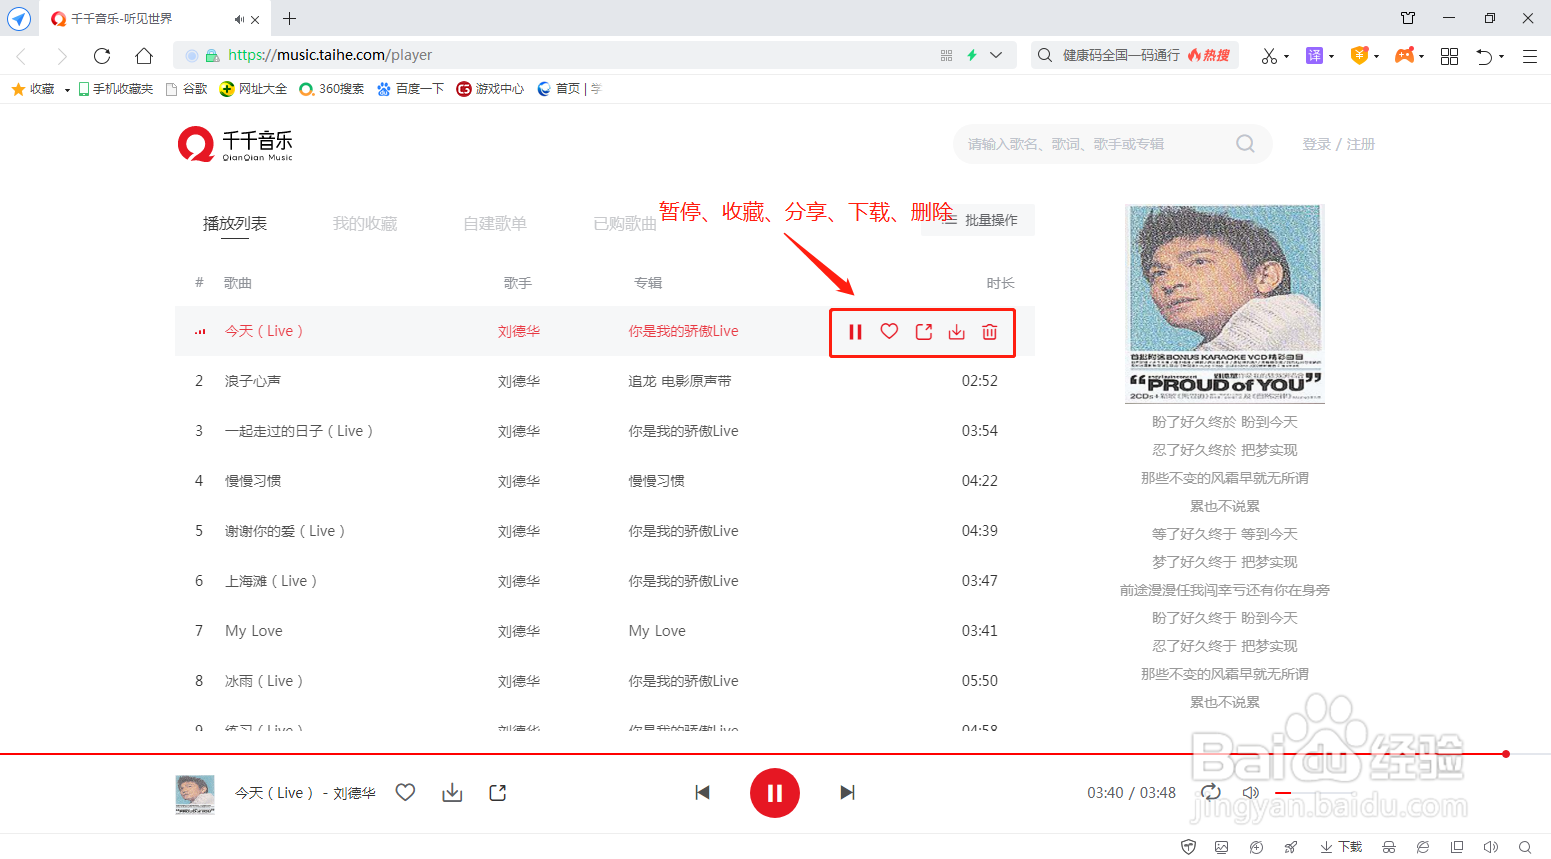The width and height of the screenshot is (1551, 859).
Task: Favorite 今天 (Live) using row heart icon
Action: point(889,331)
